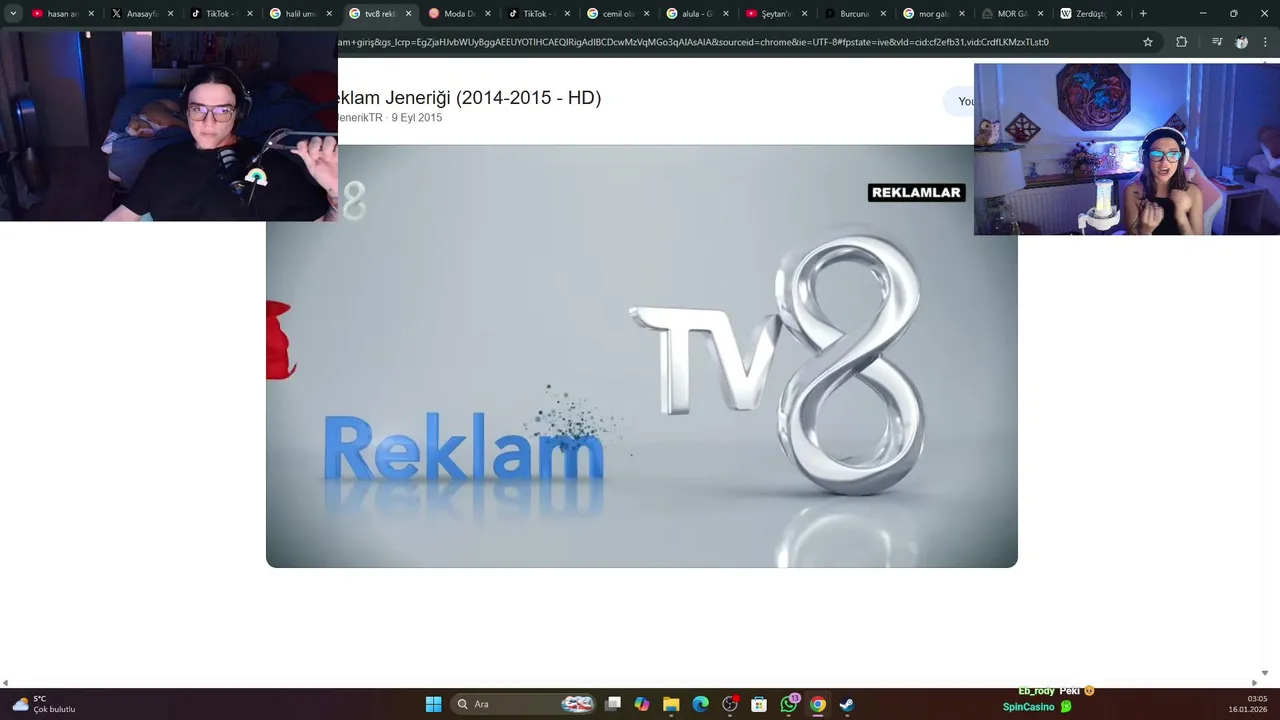Click the '9 Eyl 2015' upload date text
Screen dimensions: 1280x720
click(x=417, y=118)
